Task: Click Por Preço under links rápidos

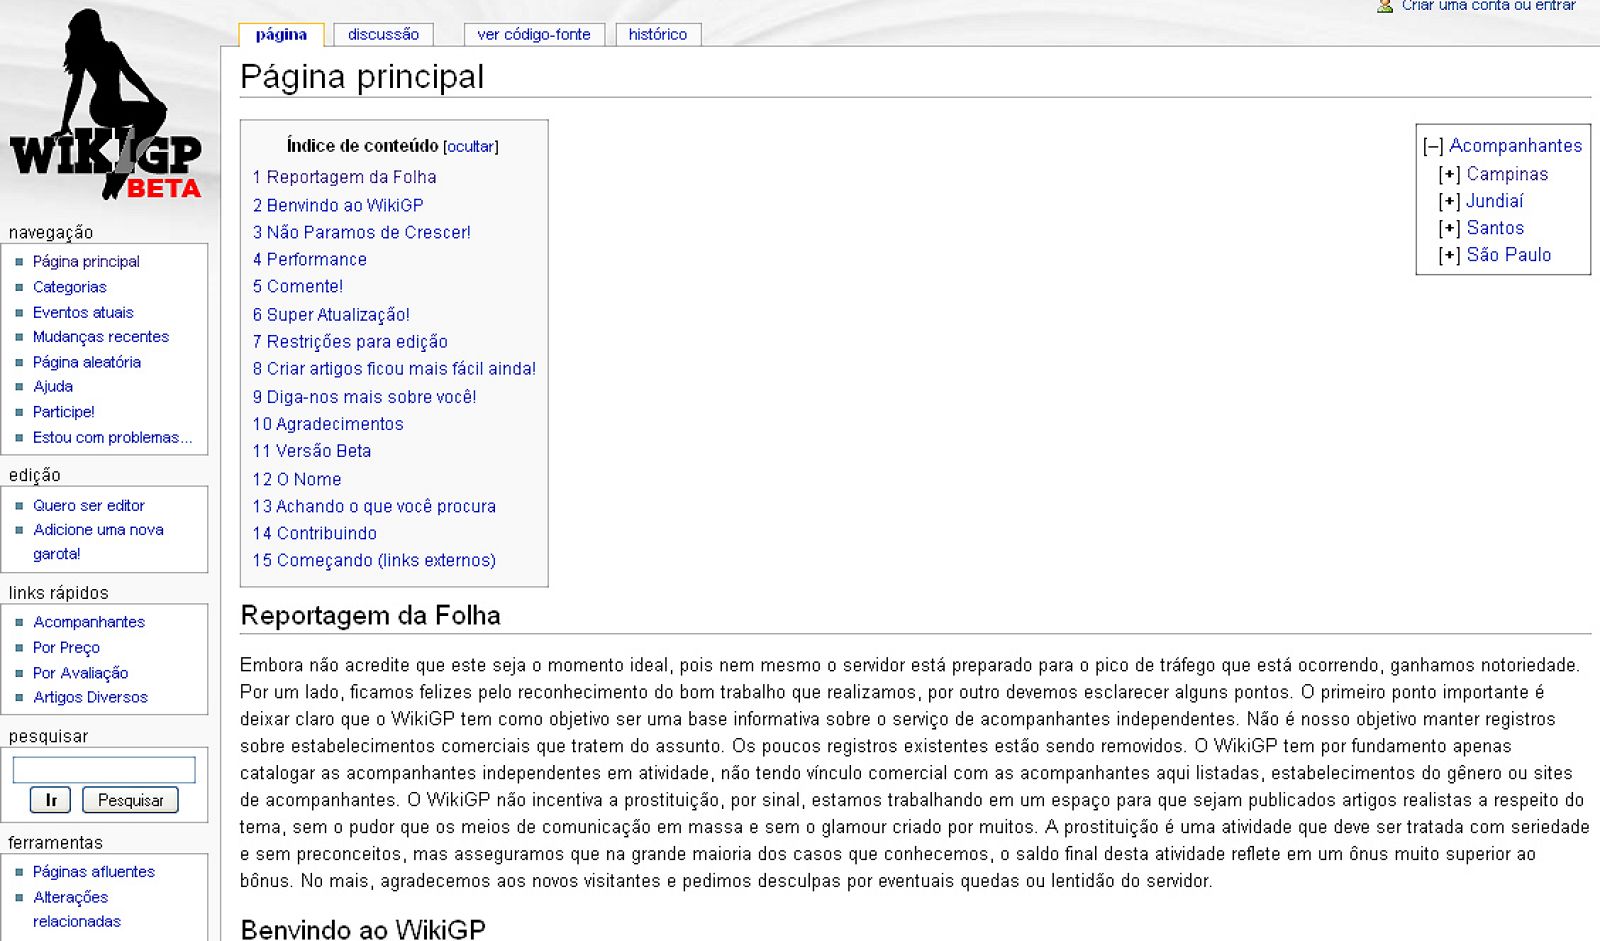Action: point(66,647)
